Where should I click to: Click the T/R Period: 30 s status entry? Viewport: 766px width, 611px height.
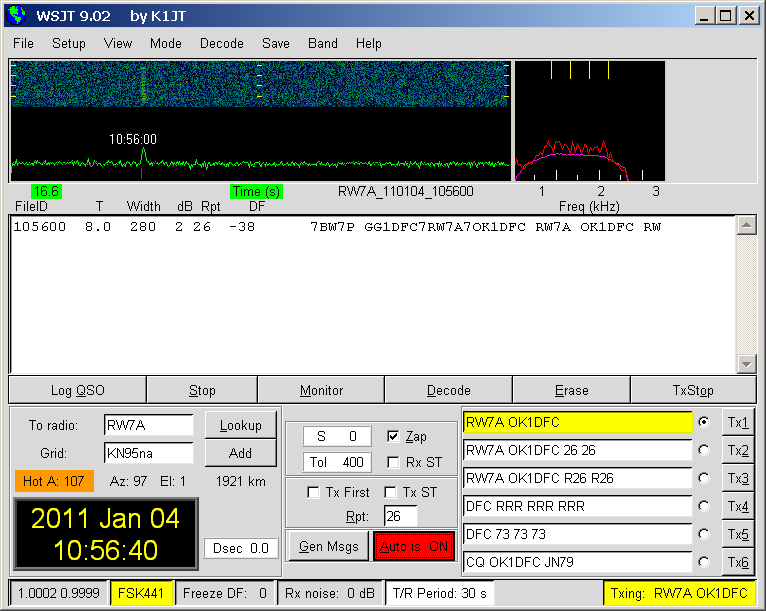click(440, 593)
